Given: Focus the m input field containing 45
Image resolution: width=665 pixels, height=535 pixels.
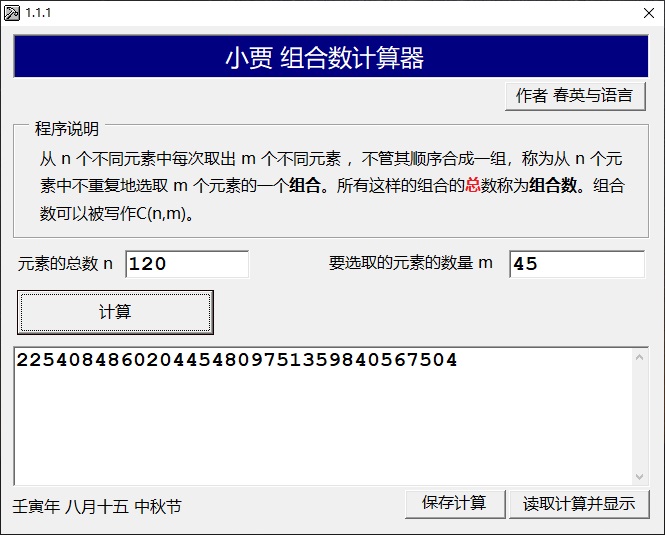Looking at the screenshot, I should (576, 264).
